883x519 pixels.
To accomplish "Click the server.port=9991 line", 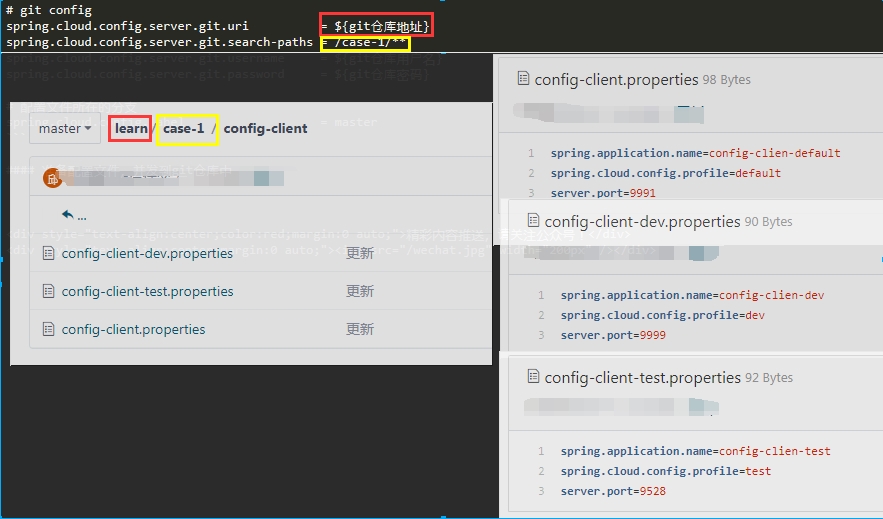I will (x=603, y=193).
